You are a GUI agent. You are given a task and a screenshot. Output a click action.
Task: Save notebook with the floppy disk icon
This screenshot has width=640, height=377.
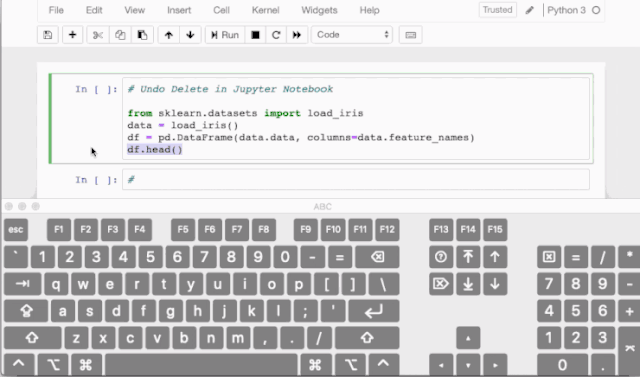point(48,35)
